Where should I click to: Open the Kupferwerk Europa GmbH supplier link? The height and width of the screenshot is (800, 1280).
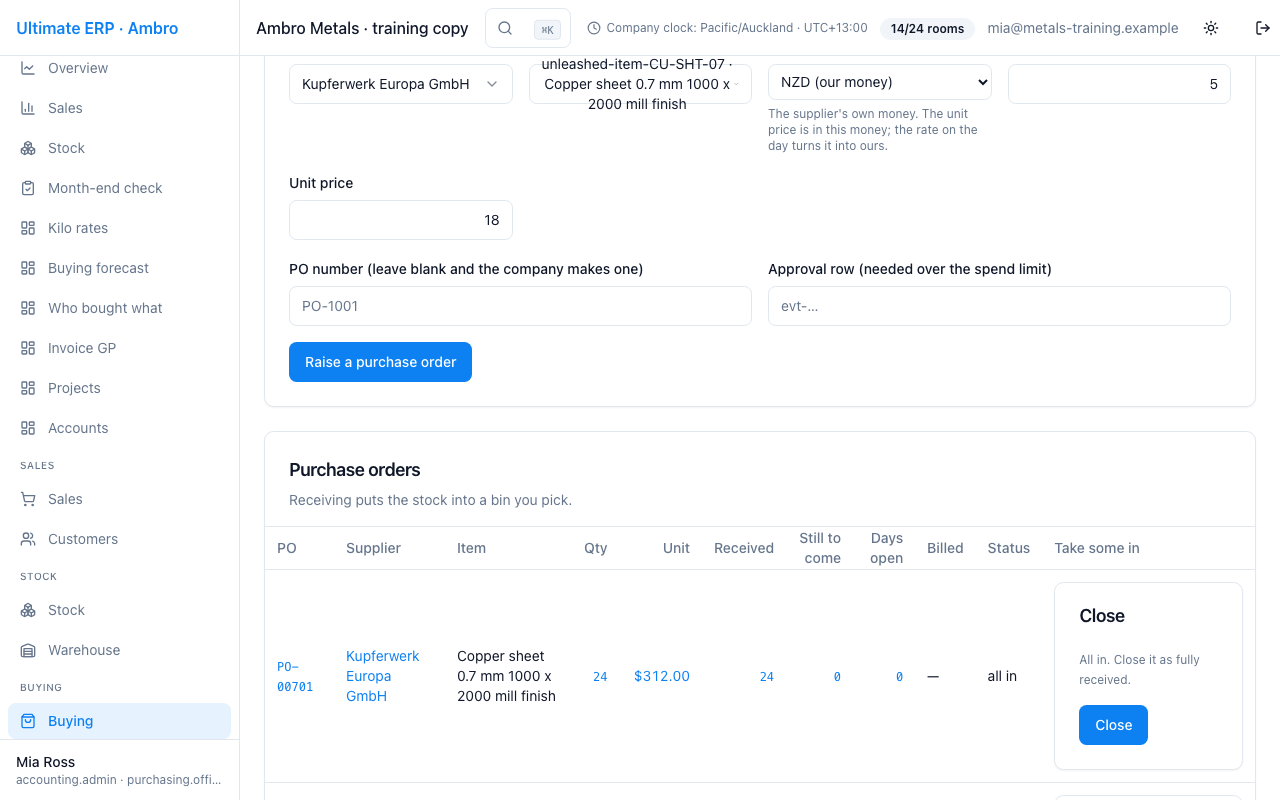[383, 676]
